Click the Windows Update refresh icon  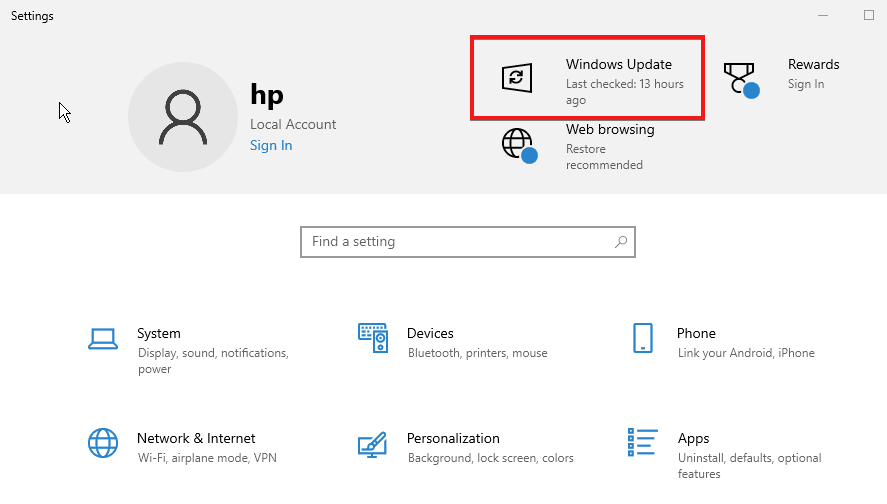[516, 77]
